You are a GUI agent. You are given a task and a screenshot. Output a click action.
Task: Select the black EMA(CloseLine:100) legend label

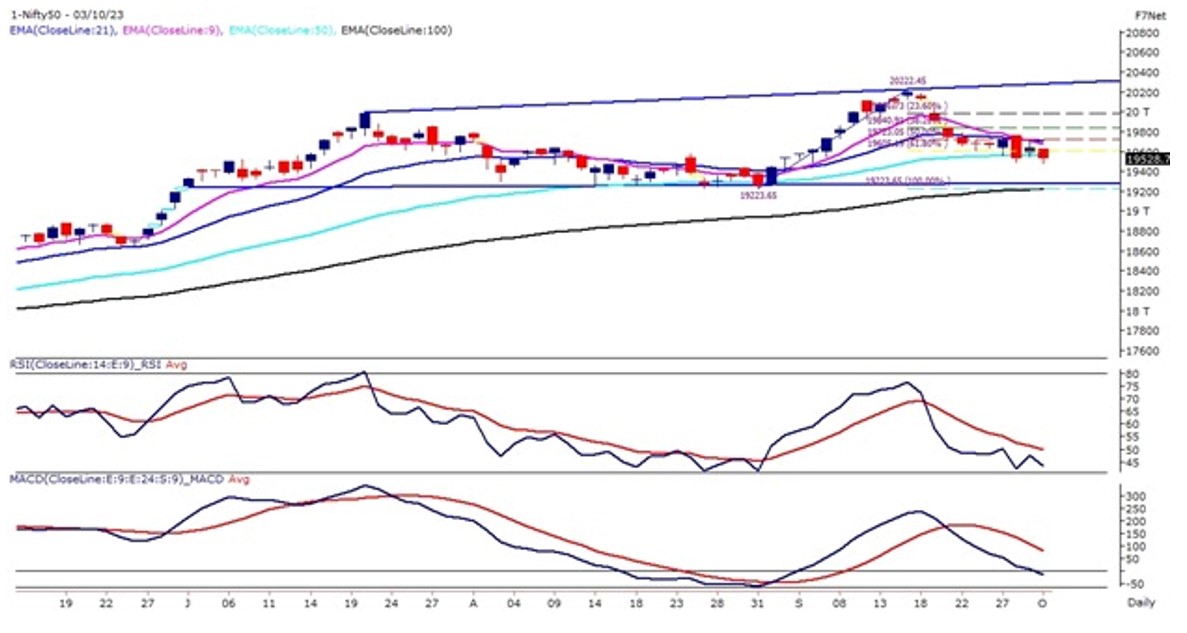pos(396,30)
